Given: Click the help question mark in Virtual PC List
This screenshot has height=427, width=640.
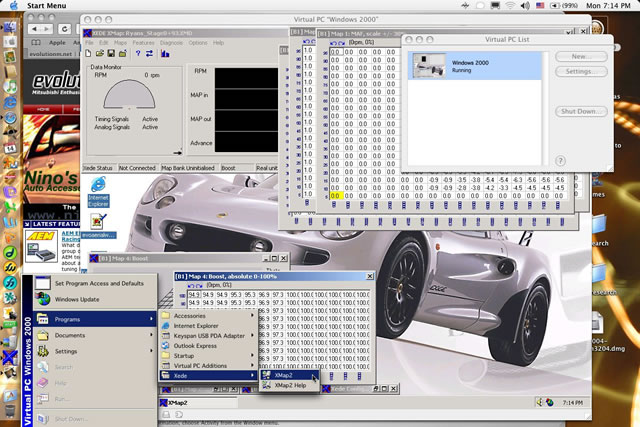Looking at the screenshot, I should [560, 160].
